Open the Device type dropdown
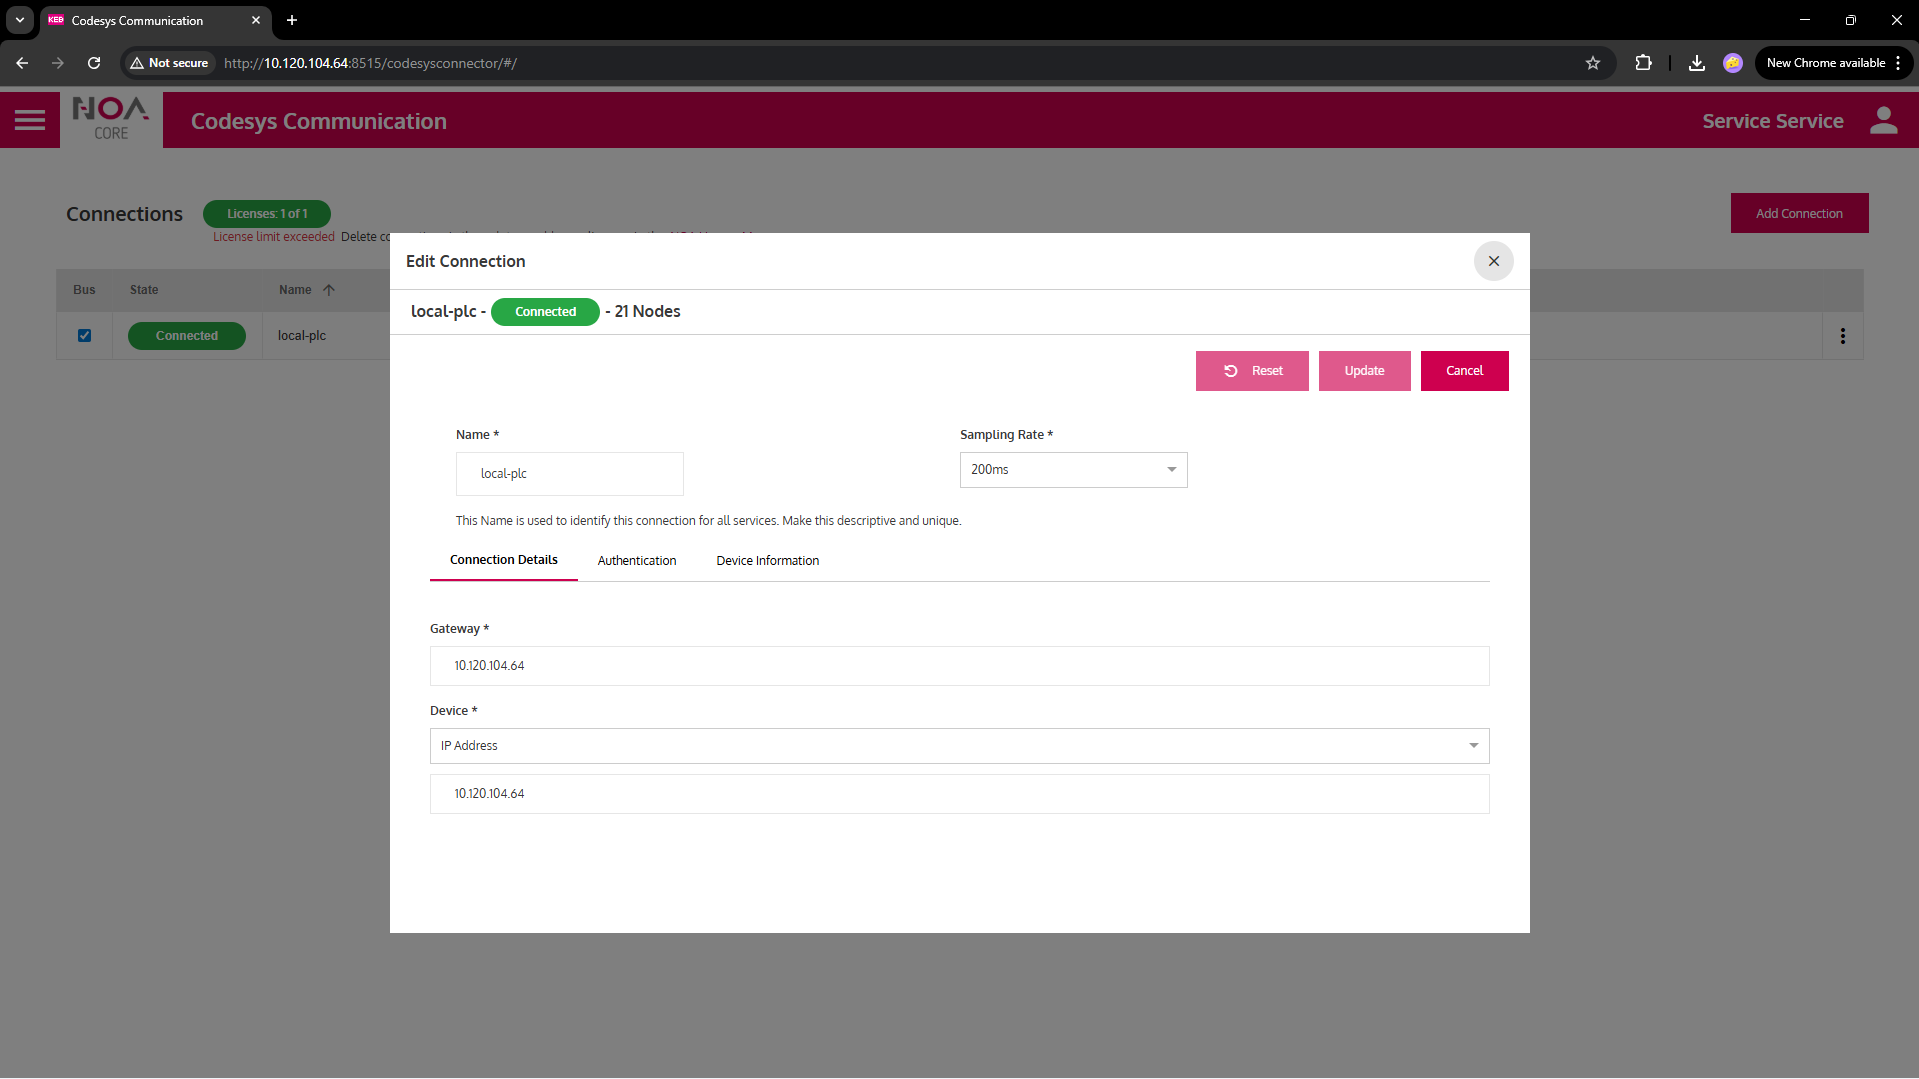Image resolution: width=1919 pixels, height=1079 pixels. (x=959, y=746)
